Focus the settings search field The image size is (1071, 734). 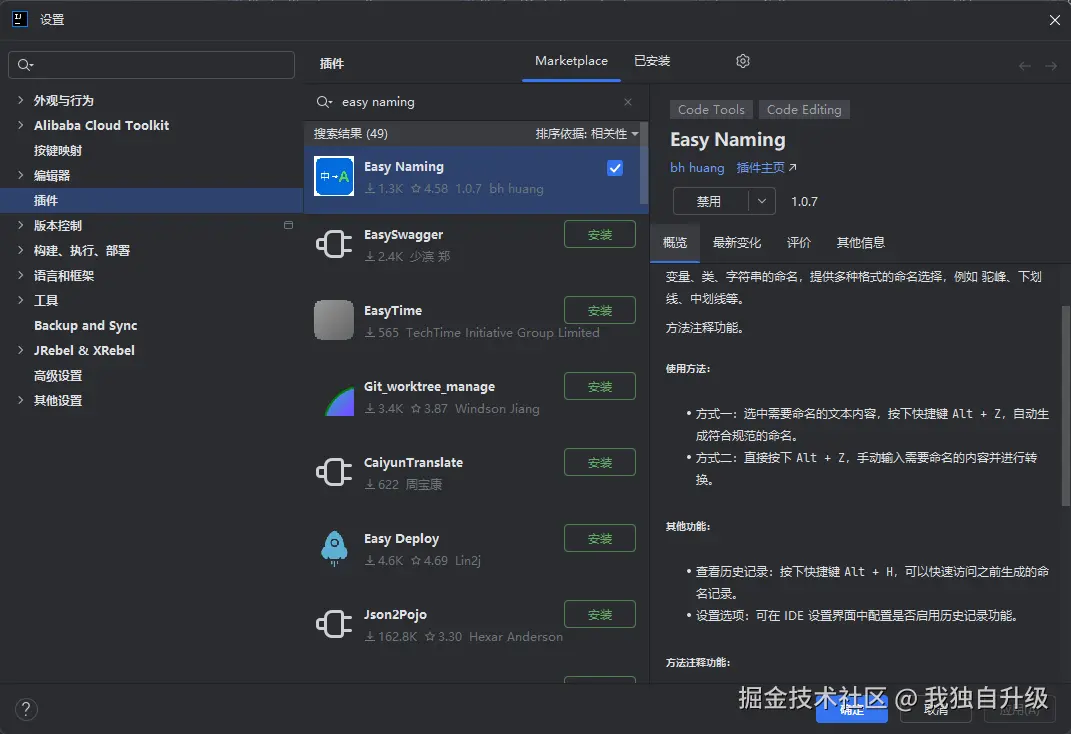[152, 65]
